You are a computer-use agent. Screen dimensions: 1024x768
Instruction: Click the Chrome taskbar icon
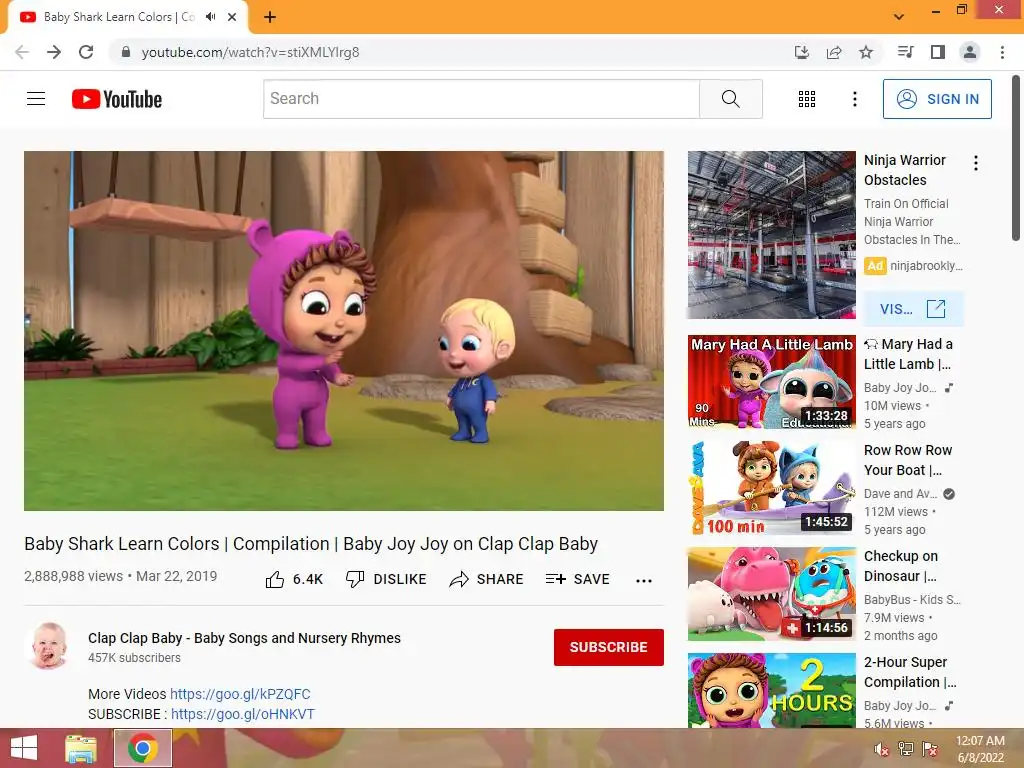(142, 748)
